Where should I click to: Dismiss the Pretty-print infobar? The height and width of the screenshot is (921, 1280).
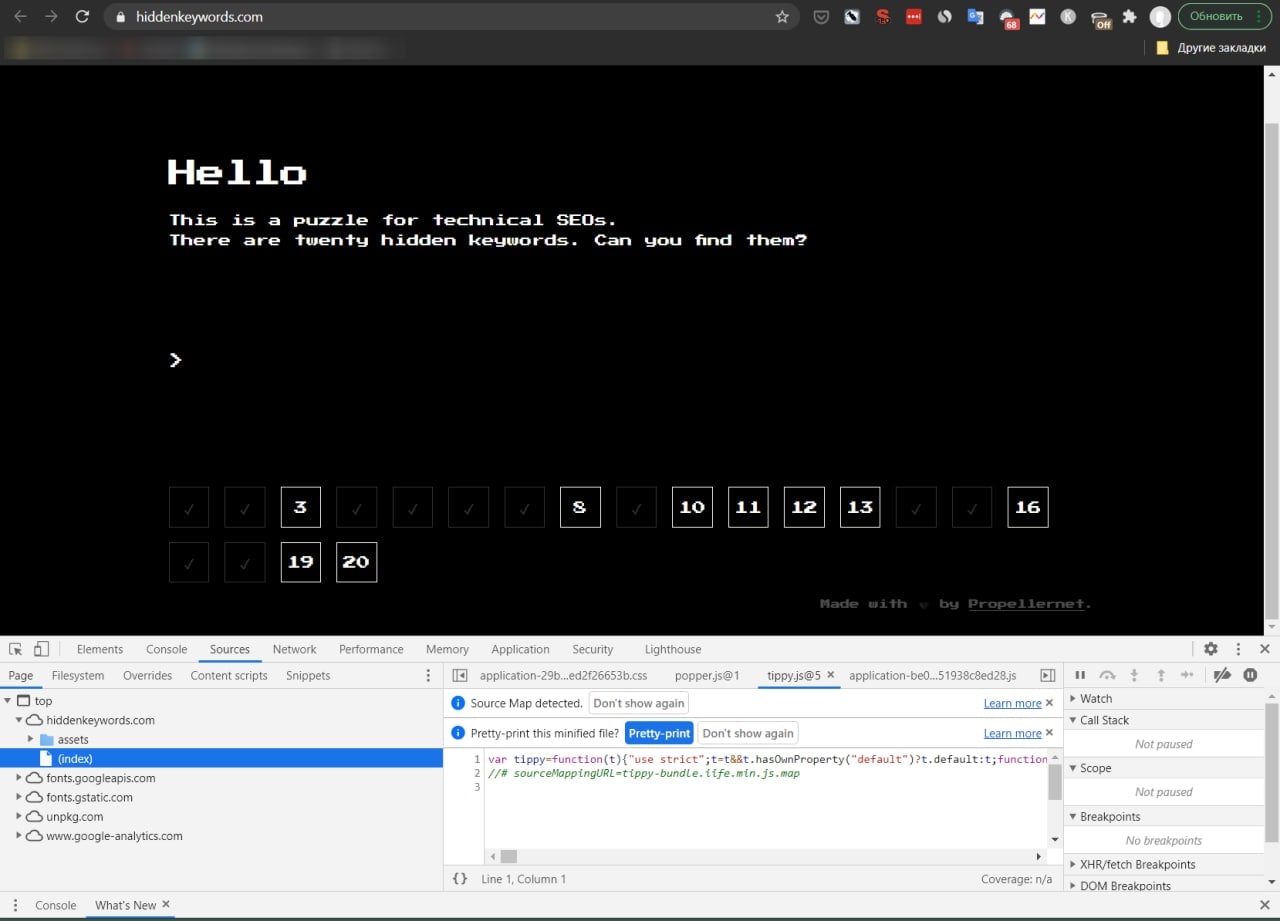[1049, 733]
